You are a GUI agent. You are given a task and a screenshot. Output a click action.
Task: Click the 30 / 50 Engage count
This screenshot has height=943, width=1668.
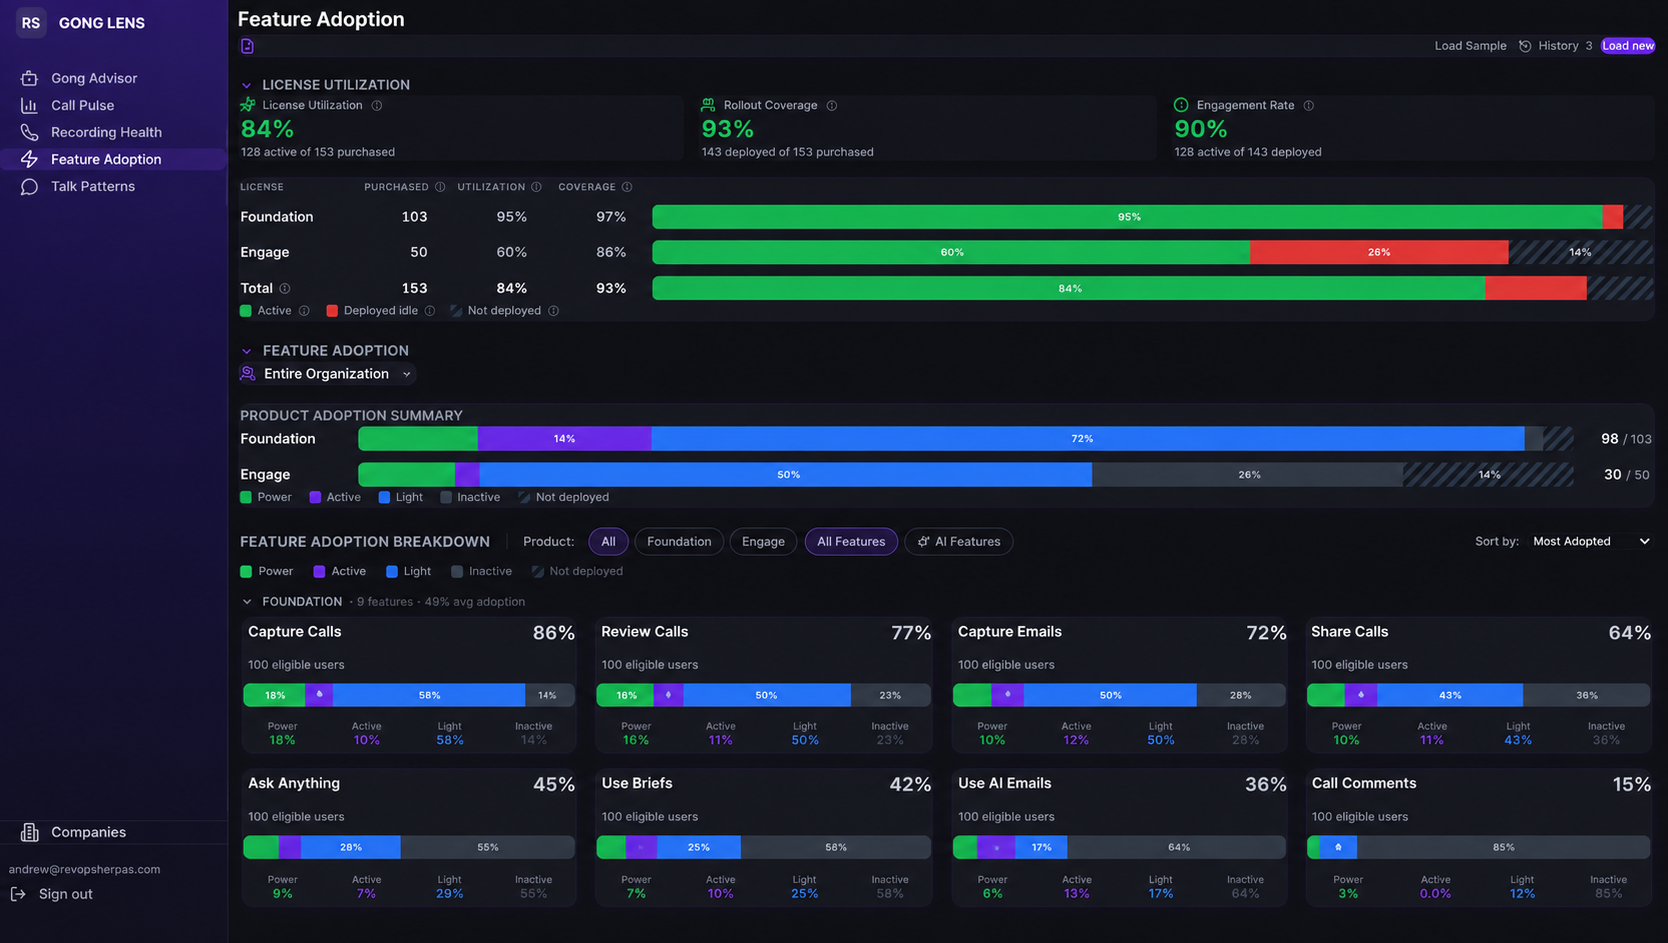click(x=1626, y=475)
